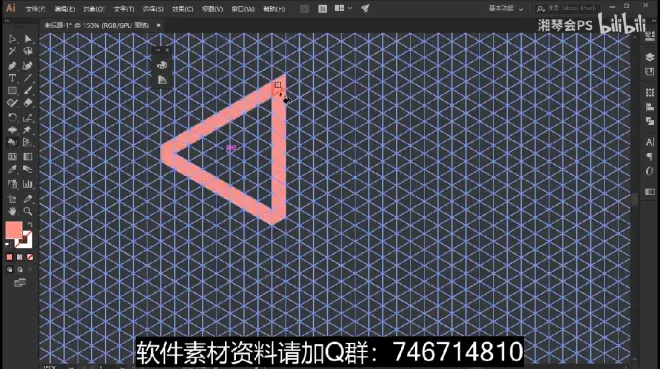Apply solid Color mode button
This screenshot has width=660, height=369.
10,257
